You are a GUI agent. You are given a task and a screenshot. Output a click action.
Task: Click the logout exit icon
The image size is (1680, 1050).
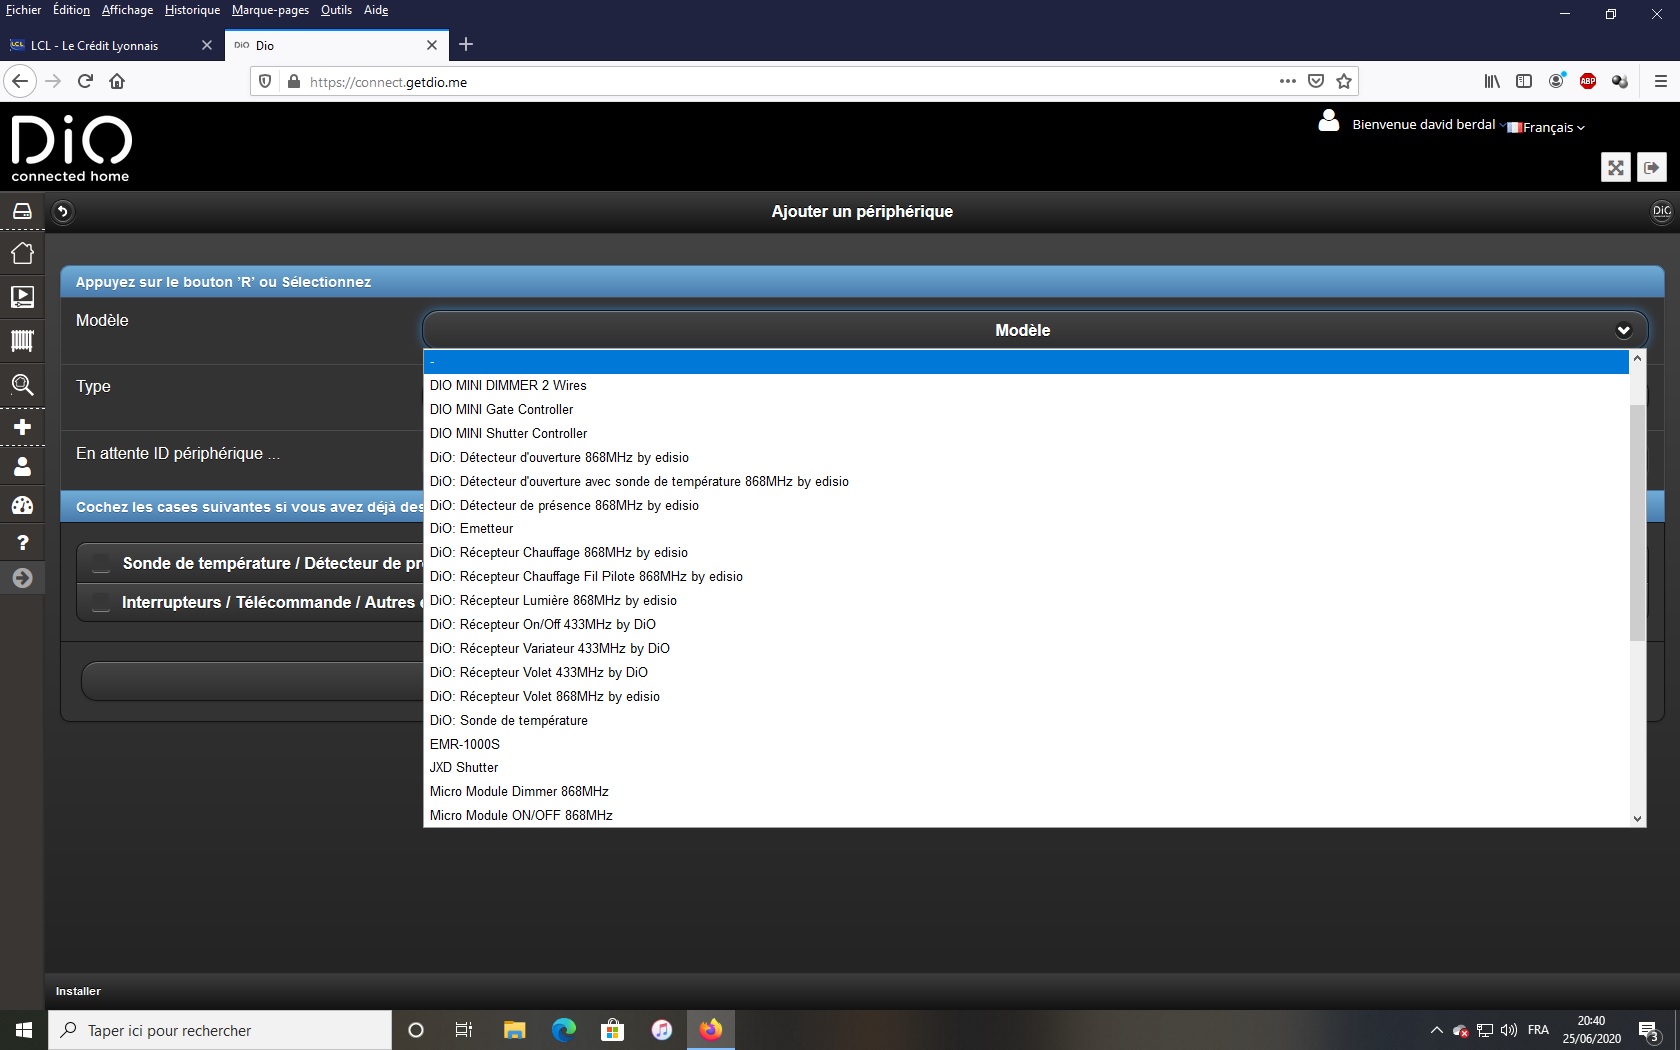[x=1652, y=167]
